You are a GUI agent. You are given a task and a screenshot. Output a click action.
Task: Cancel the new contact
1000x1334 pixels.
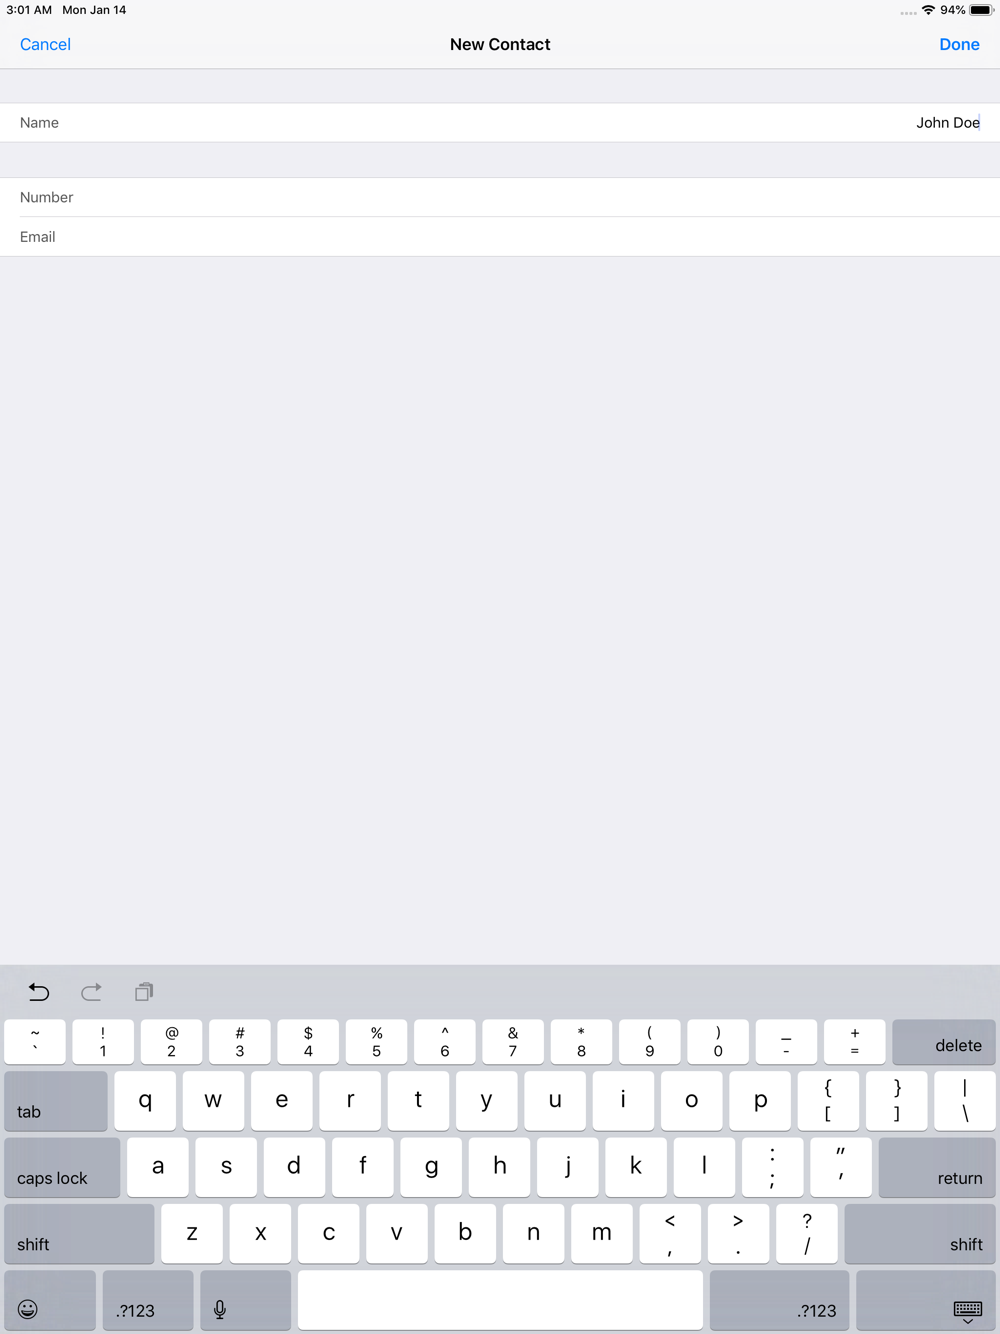point(45,44)
